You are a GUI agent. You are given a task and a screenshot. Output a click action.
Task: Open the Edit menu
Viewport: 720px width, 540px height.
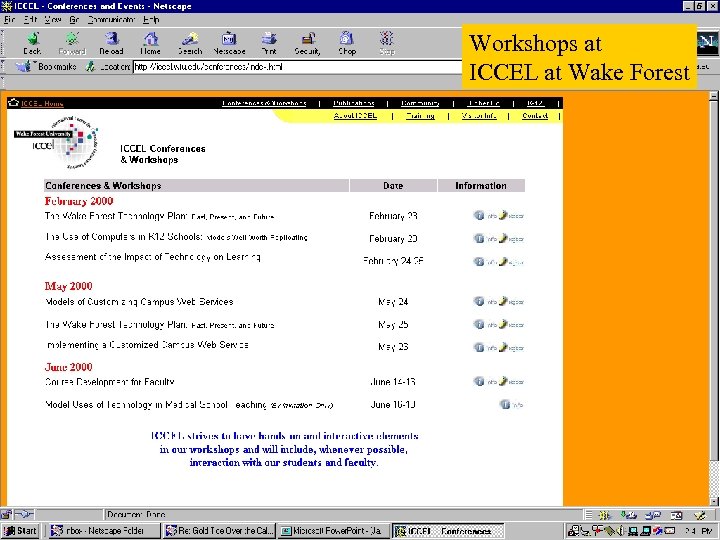tap(30, 20)
